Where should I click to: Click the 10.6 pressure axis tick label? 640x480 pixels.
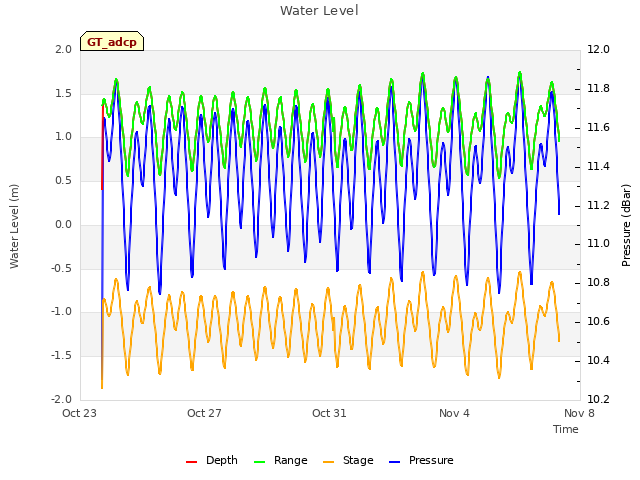point(598,322)
